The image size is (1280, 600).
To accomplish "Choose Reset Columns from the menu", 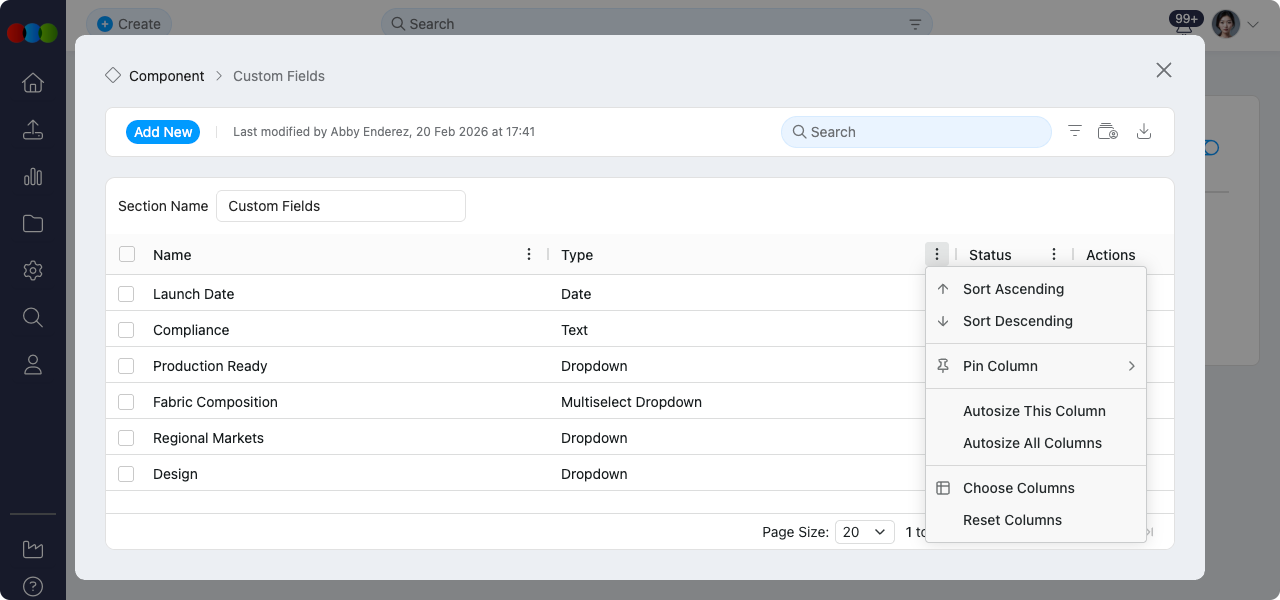I will pyautogui.click(x=1012, y=520).
